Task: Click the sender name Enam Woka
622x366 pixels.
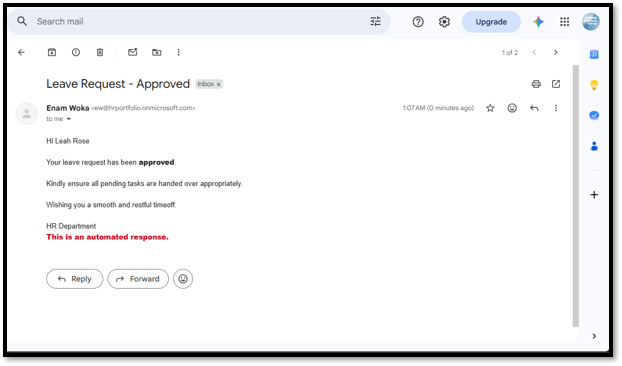Action: (x=67, y=108)
